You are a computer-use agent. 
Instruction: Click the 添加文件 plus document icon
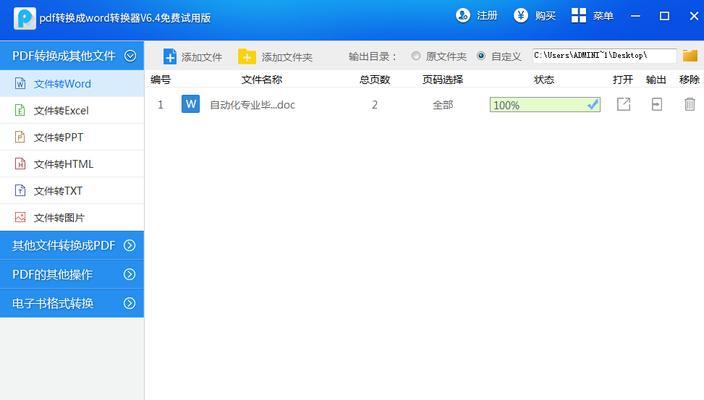tap(169, 57)
